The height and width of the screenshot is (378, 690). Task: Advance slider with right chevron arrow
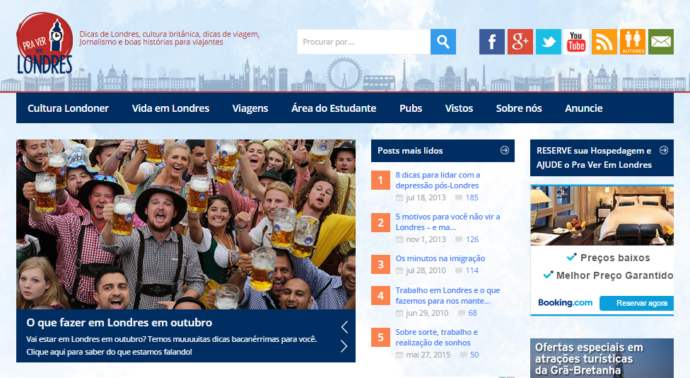tap(344, 346)
